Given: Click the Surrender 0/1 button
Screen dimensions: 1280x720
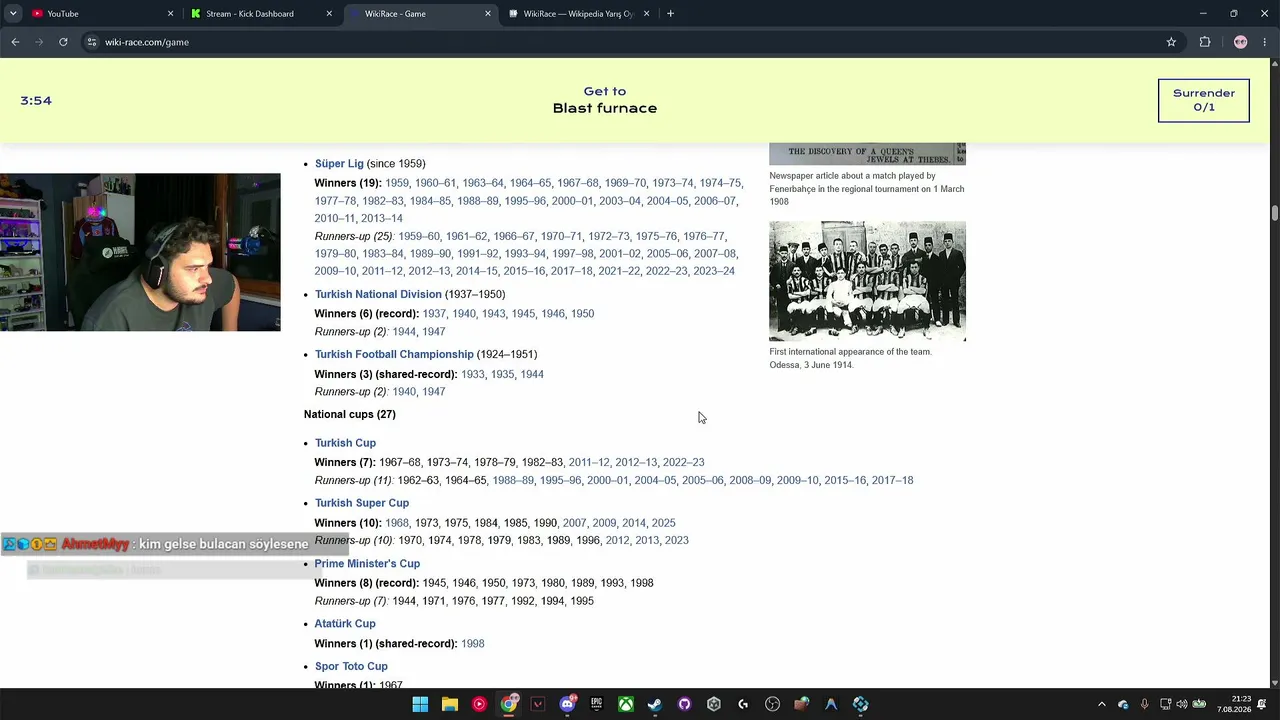Looking at the screenshot, I should (x=1204, y=100).
